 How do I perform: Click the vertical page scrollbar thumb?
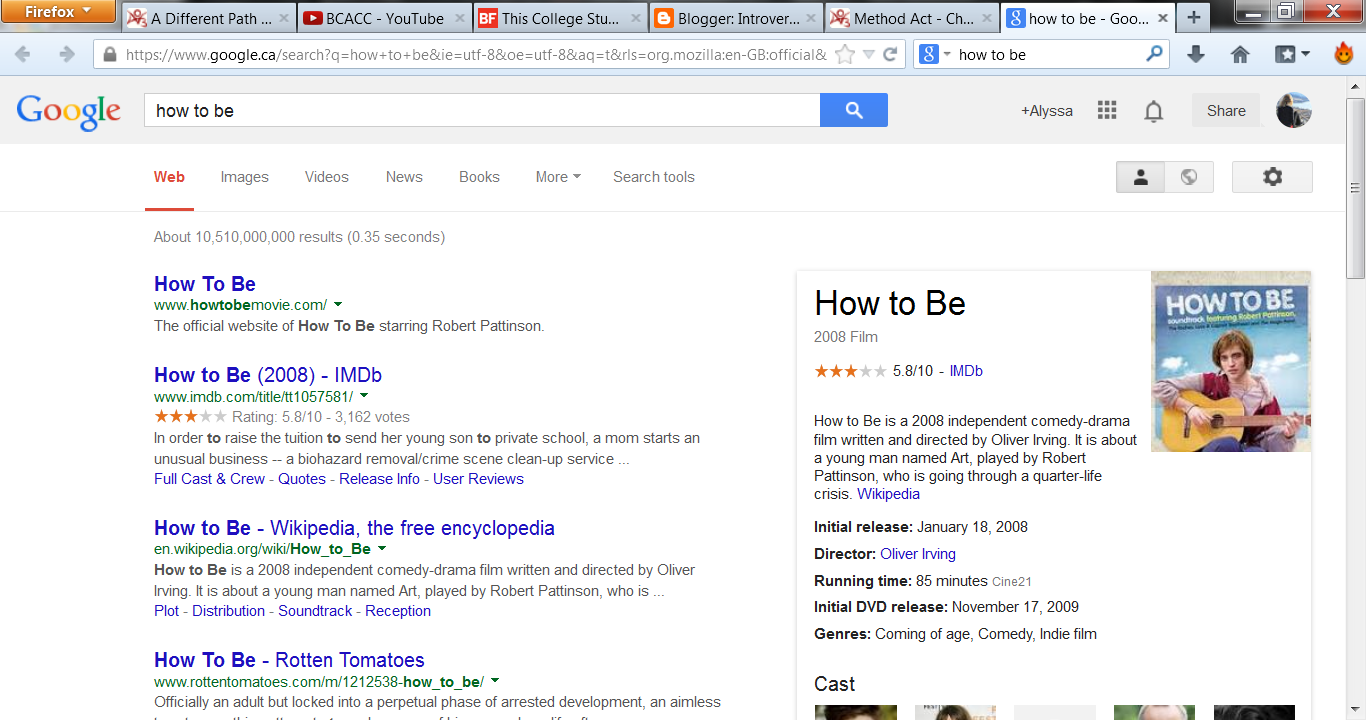[1355, 188]
